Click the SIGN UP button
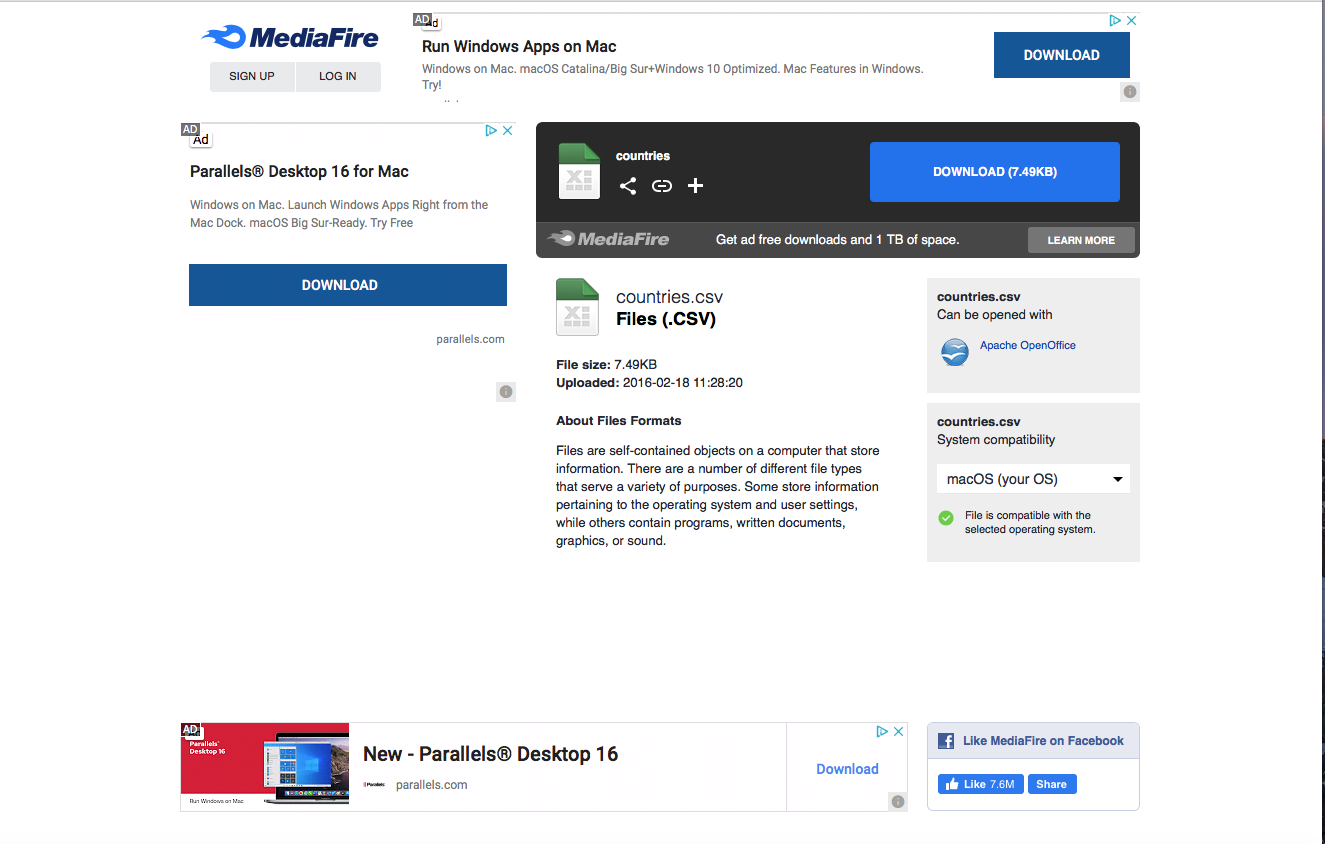This screenshot has width=1325, height=844. pyautogui.click(x=252, y=76)
